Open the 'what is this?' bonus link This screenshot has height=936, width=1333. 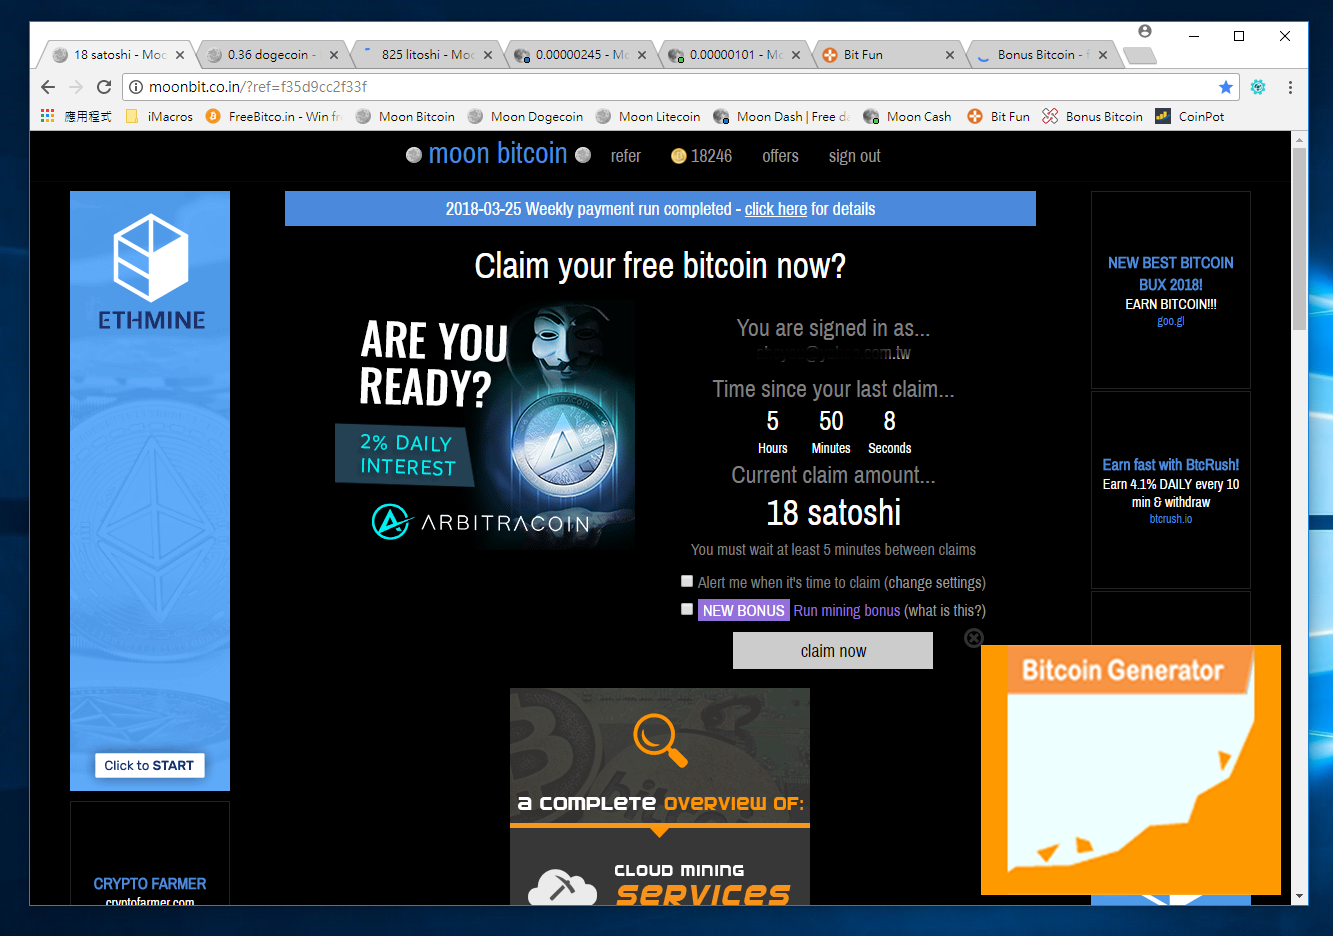(x=945, y=610)
